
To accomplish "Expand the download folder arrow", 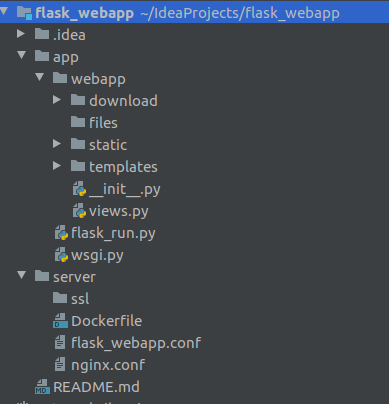I will pyautogui.click(x=57, y=99).
